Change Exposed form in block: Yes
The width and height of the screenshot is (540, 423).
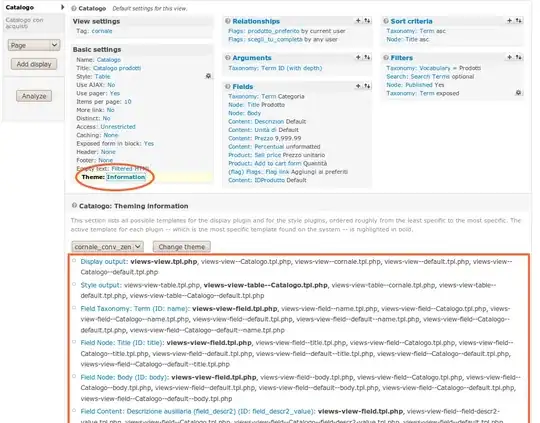(x=149, y=144)
